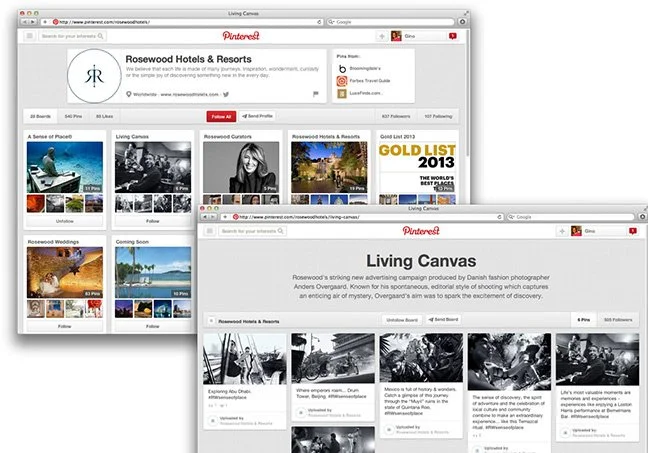Click the Send Board button
This screenshot has width=648, height=453.
pyautogui.click(x=444, y=319)
